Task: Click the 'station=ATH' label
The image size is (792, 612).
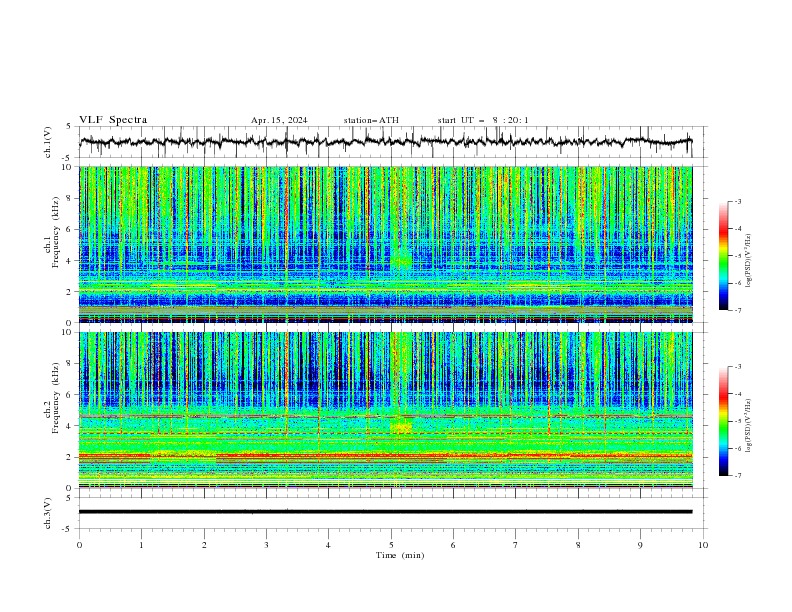Action: click(371, 120)
